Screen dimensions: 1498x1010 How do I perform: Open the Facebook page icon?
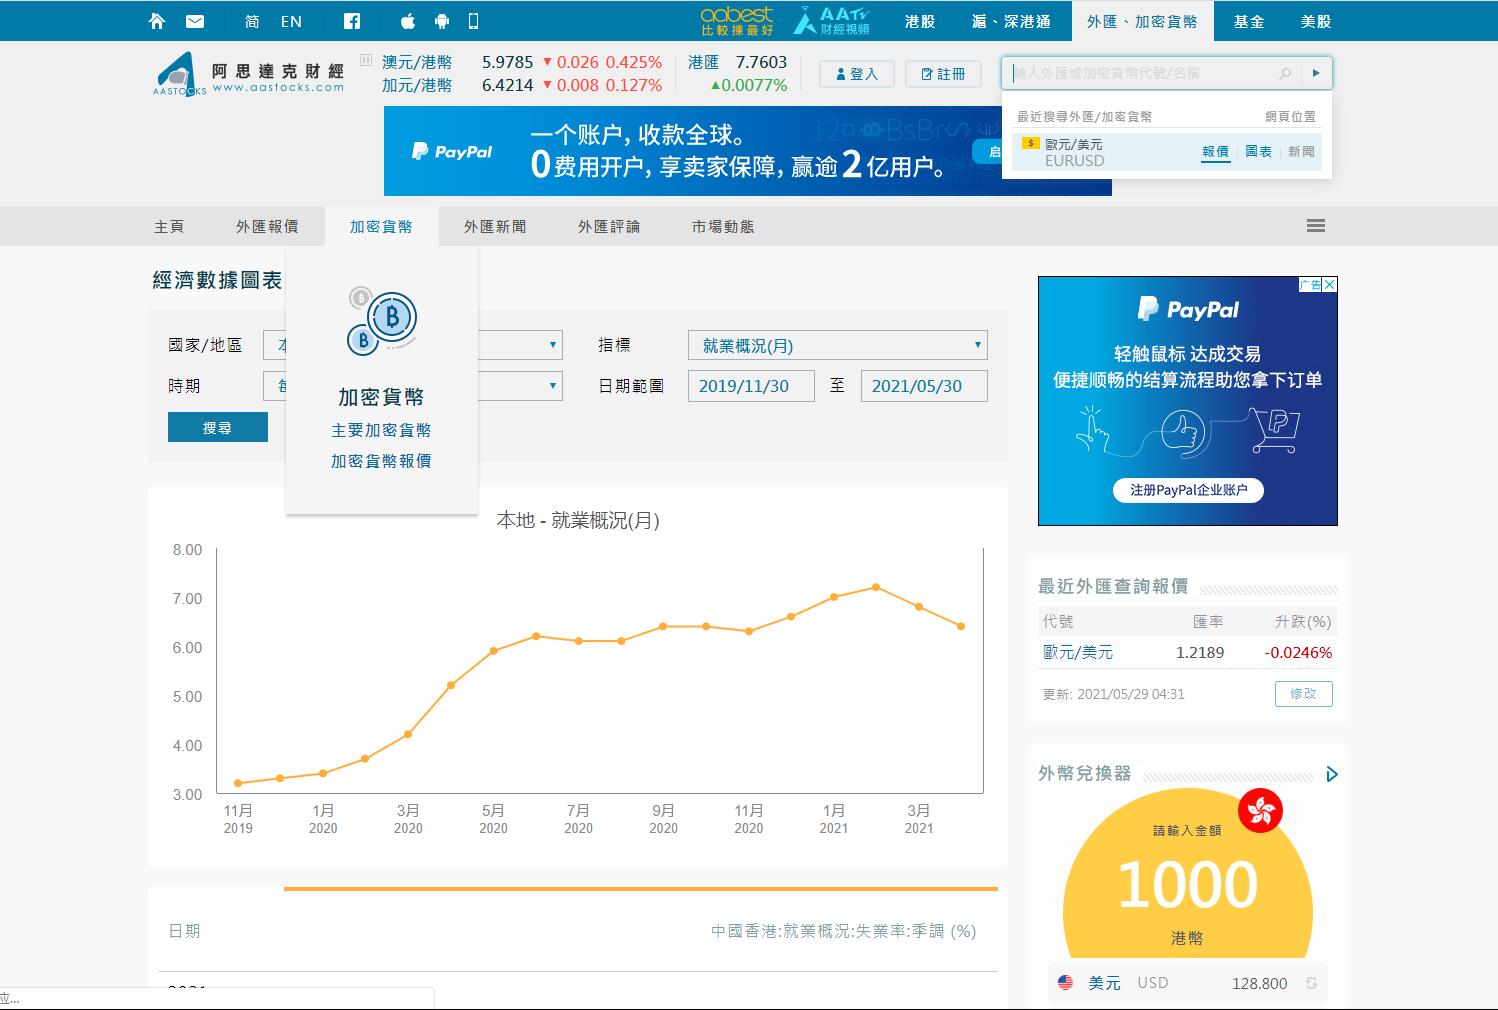[x=352, y=21]
